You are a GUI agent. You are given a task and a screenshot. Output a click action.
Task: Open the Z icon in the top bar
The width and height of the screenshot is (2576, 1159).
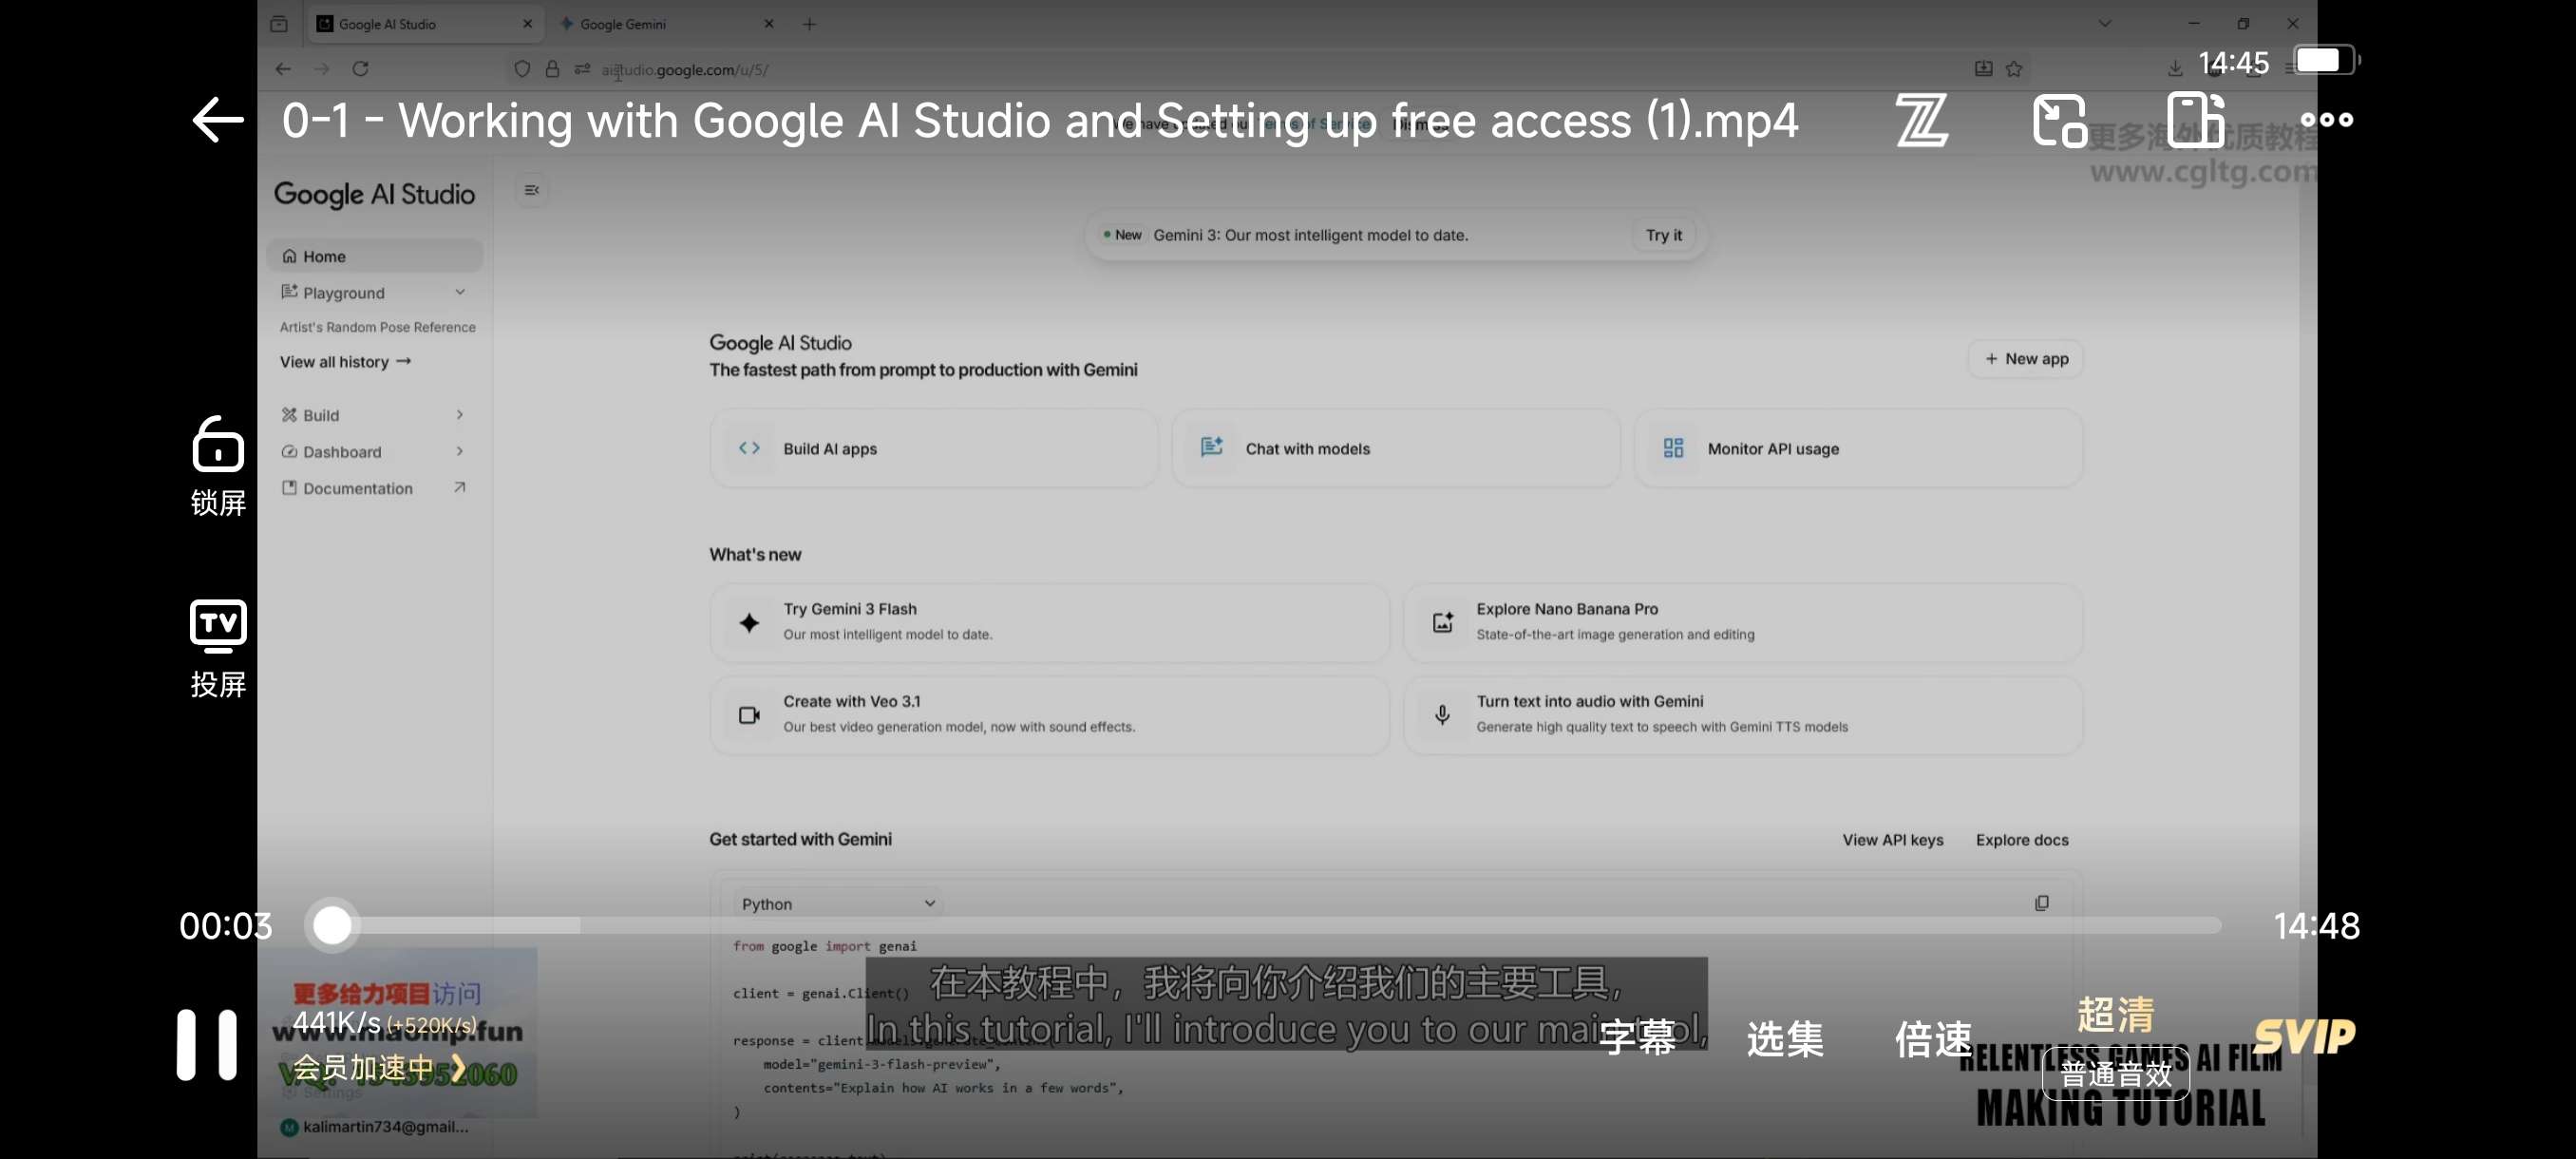click(1921, 120)
